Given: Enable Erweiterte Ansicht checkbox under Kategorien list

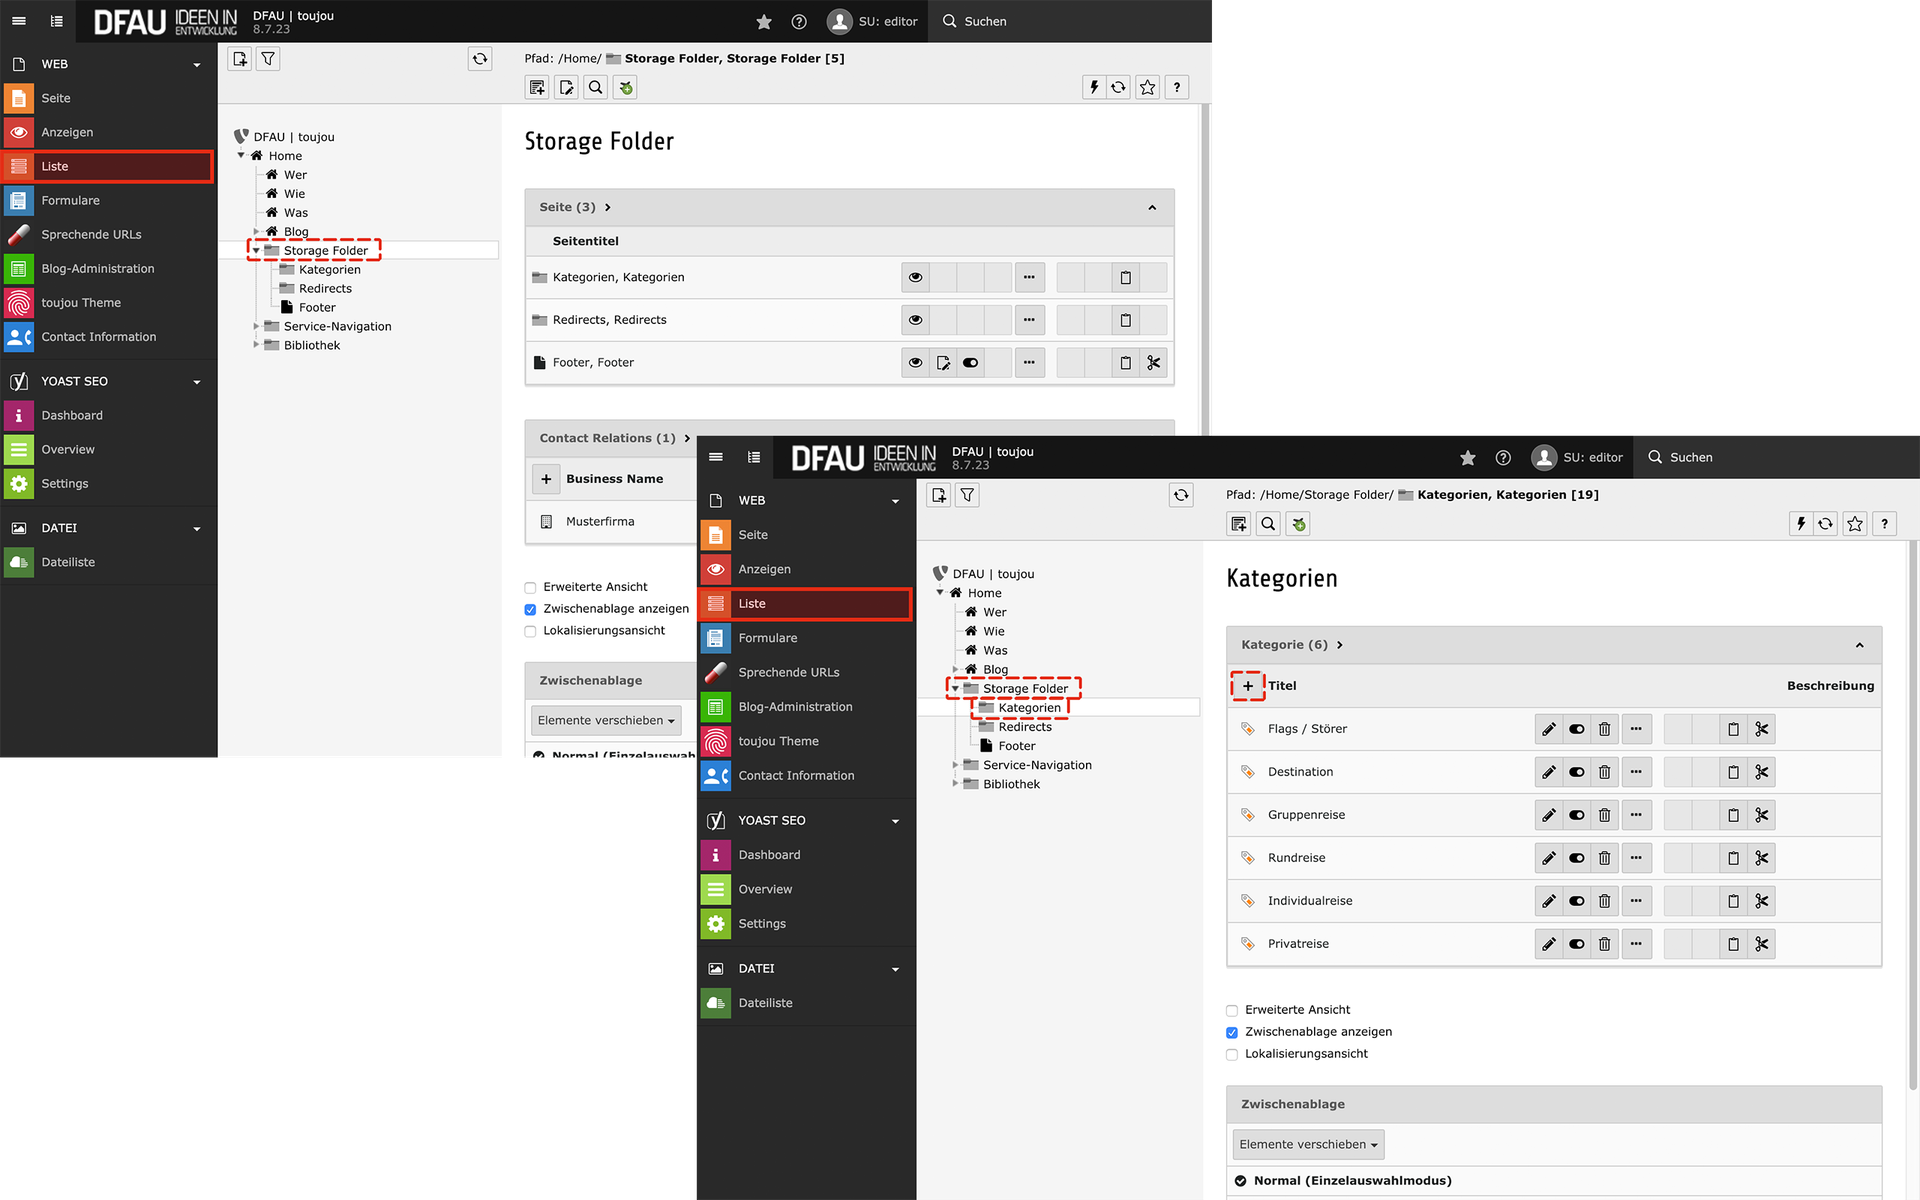Looking at the screenshot, I should click(1232, 1010).
